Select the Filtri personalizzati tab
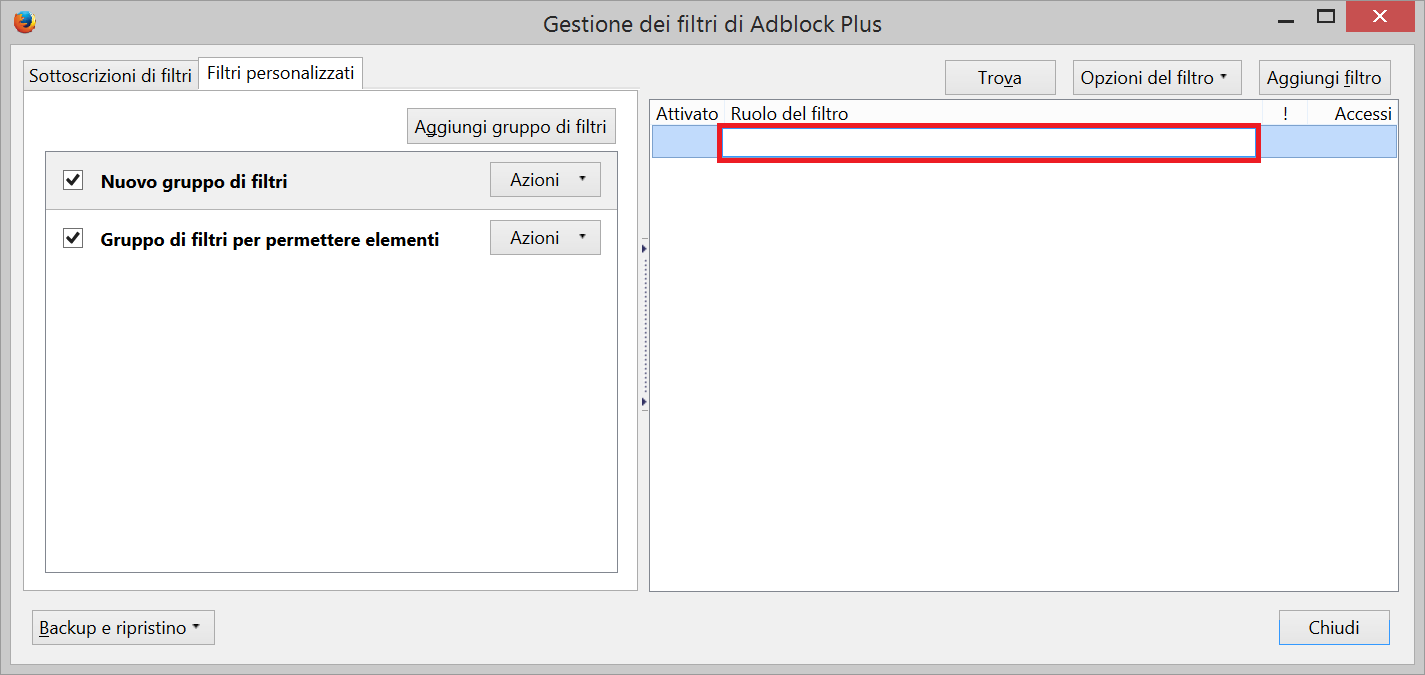Image resolution: width=1425 pixels, height=675 pixels. click(281, 74)
